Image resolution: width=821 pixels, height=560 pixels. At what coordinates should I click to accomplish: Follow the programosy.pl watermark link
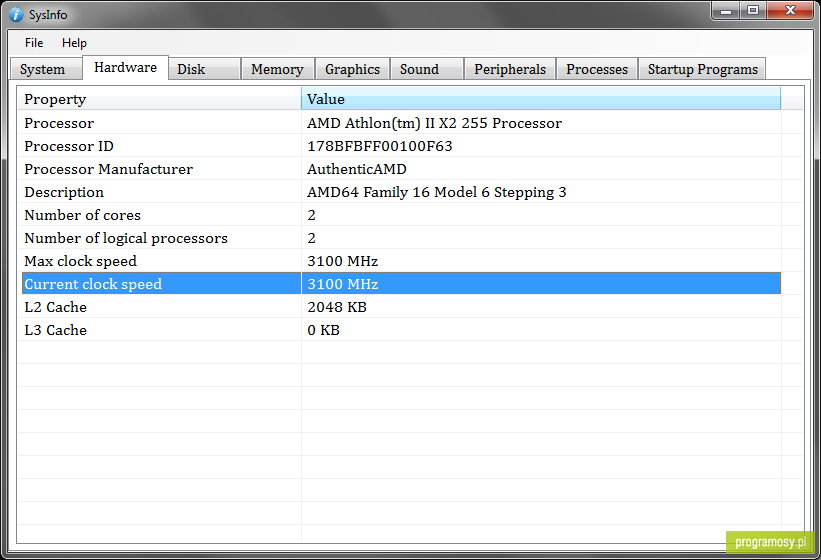coord(770,542)
